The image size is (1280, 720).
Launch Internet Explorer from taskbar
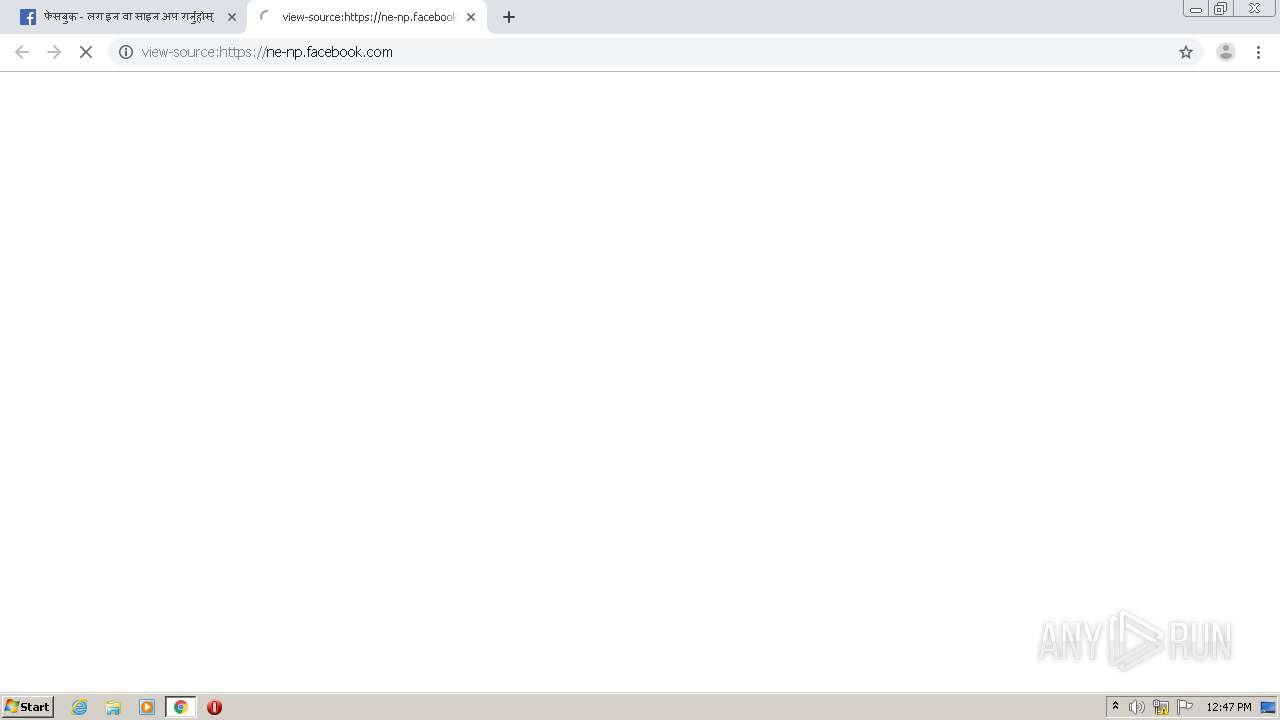(x=80, y=707)
